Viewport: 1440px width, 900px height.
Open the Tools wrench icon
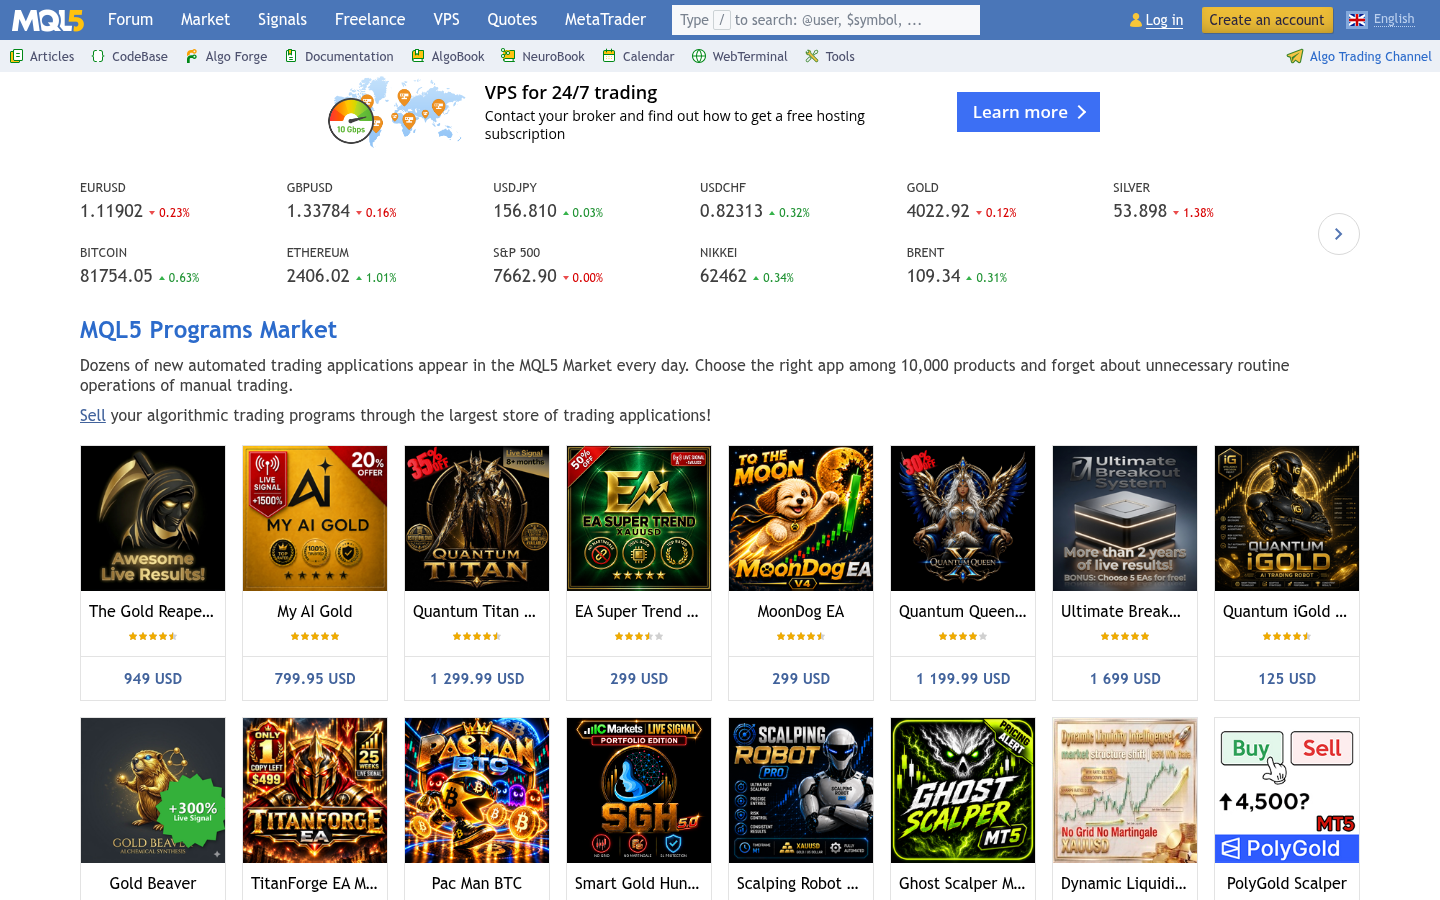[812, 56]
